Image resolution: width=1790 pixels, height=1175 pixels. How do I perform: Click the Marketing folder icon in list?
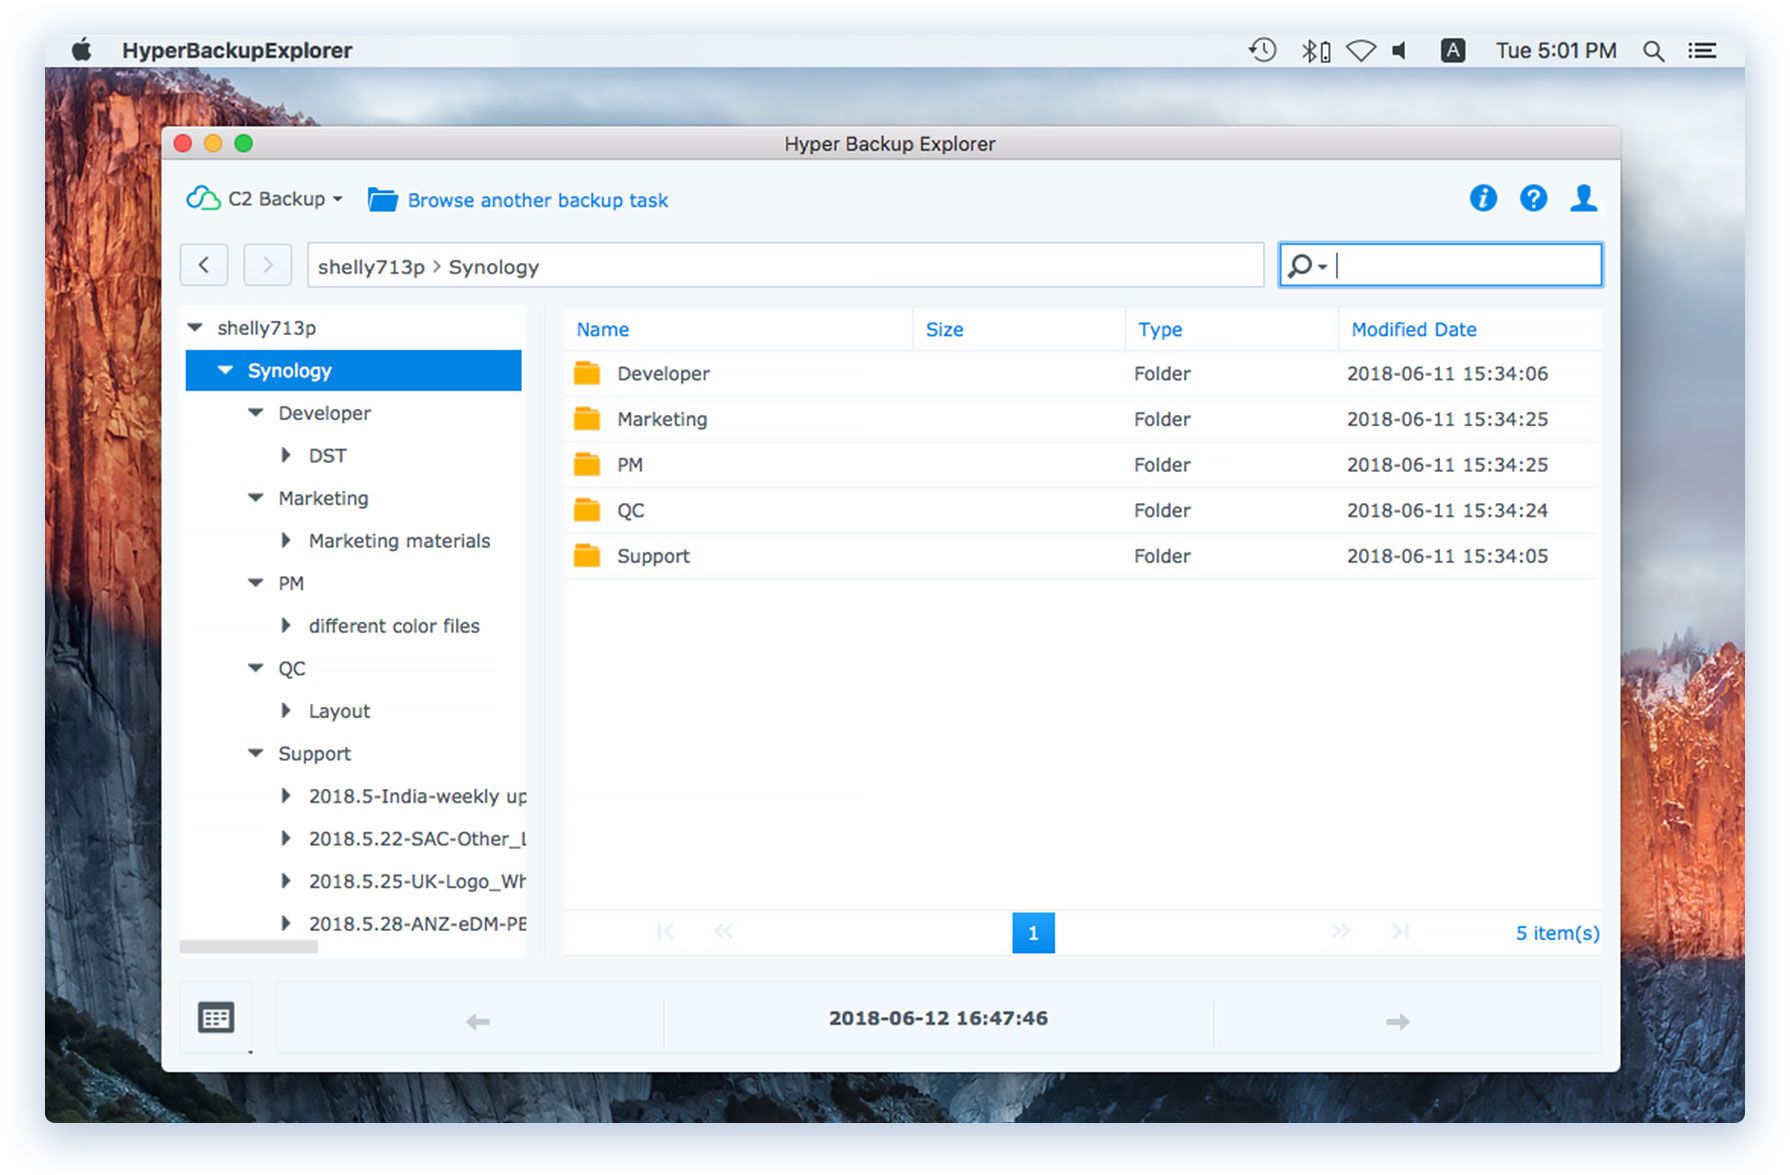point(587,418)
